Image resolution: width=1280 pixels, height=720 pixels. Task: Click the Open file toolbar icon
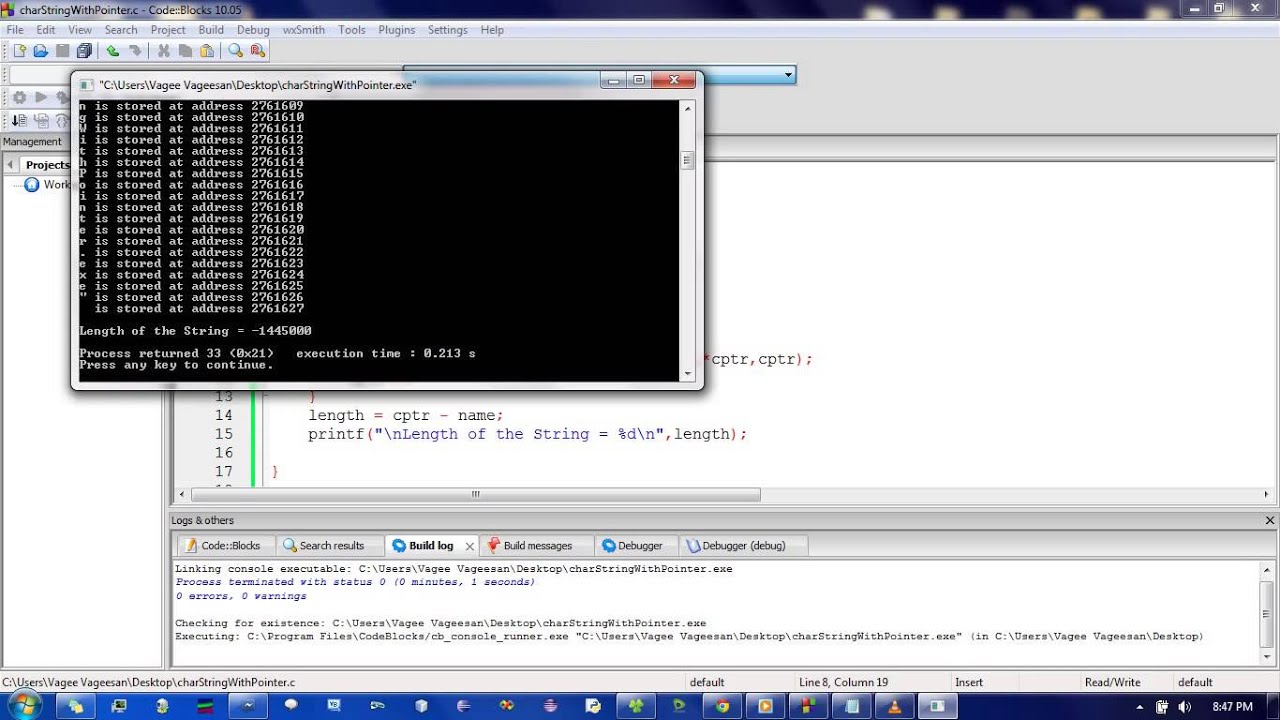41,50
